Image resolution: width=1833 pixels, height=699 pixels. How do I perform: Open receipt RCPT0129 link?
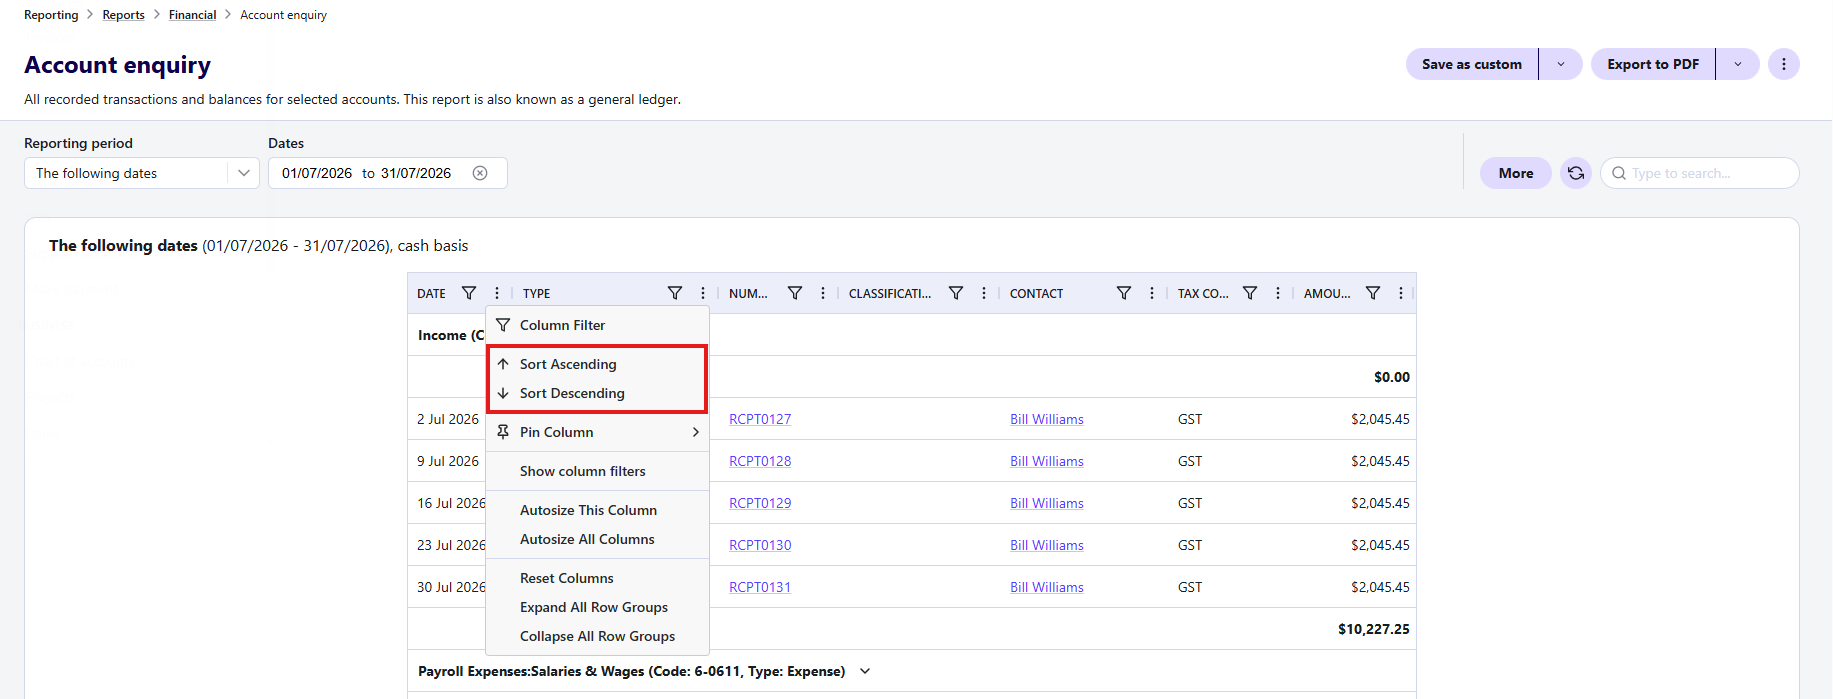pos(760,503)
